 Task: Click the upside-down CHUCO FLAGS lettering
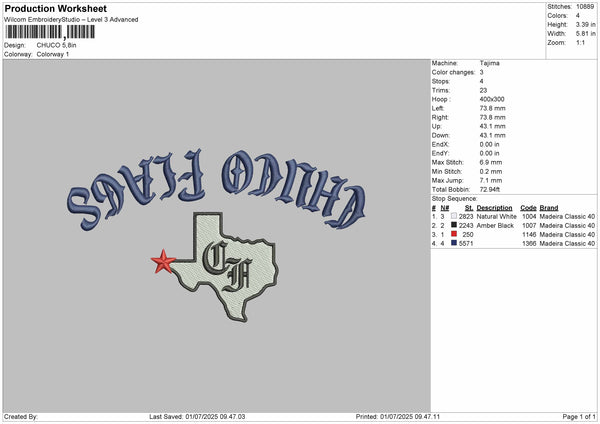click(216, 189)
